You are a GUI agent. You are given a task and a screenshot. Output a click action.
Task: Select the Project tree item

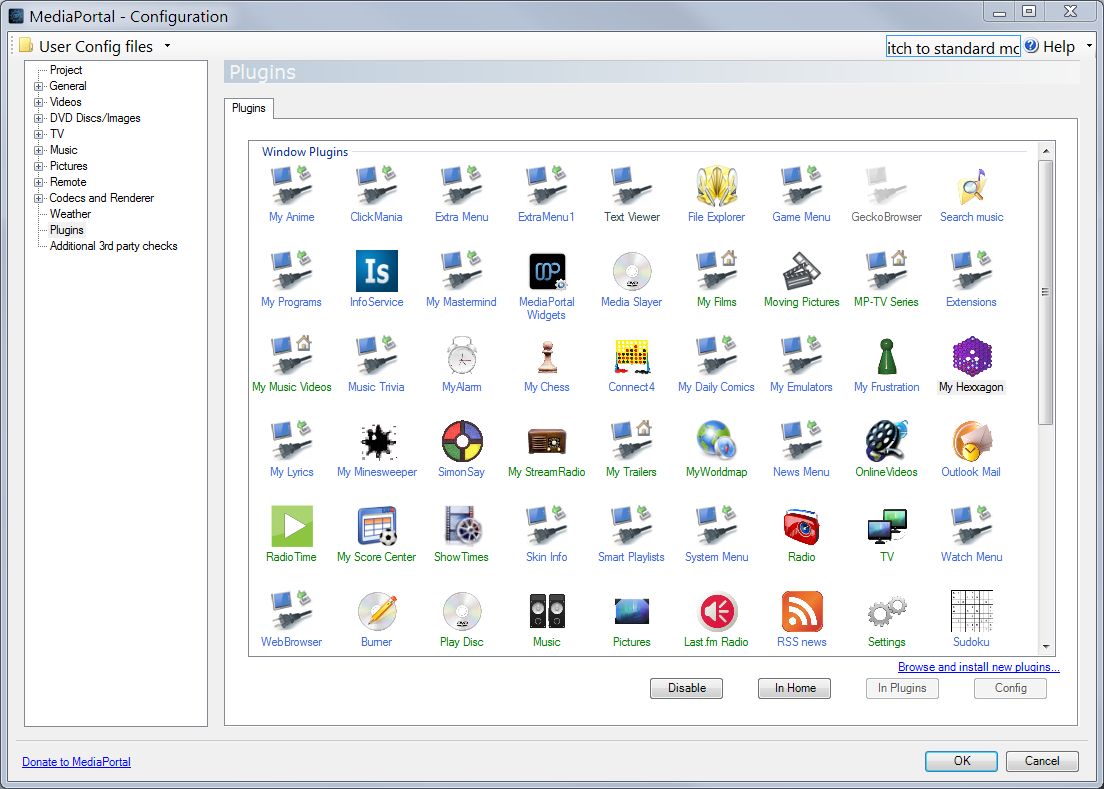click(65, 70)
